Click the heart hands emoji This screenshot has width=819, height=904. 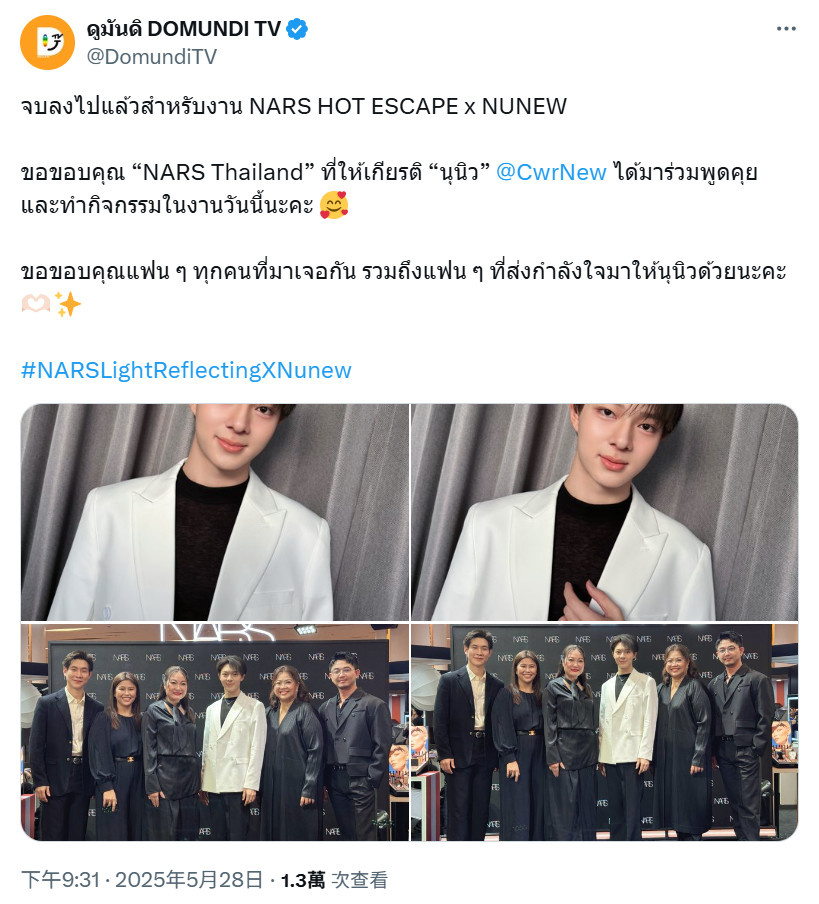tap(36, 304)
